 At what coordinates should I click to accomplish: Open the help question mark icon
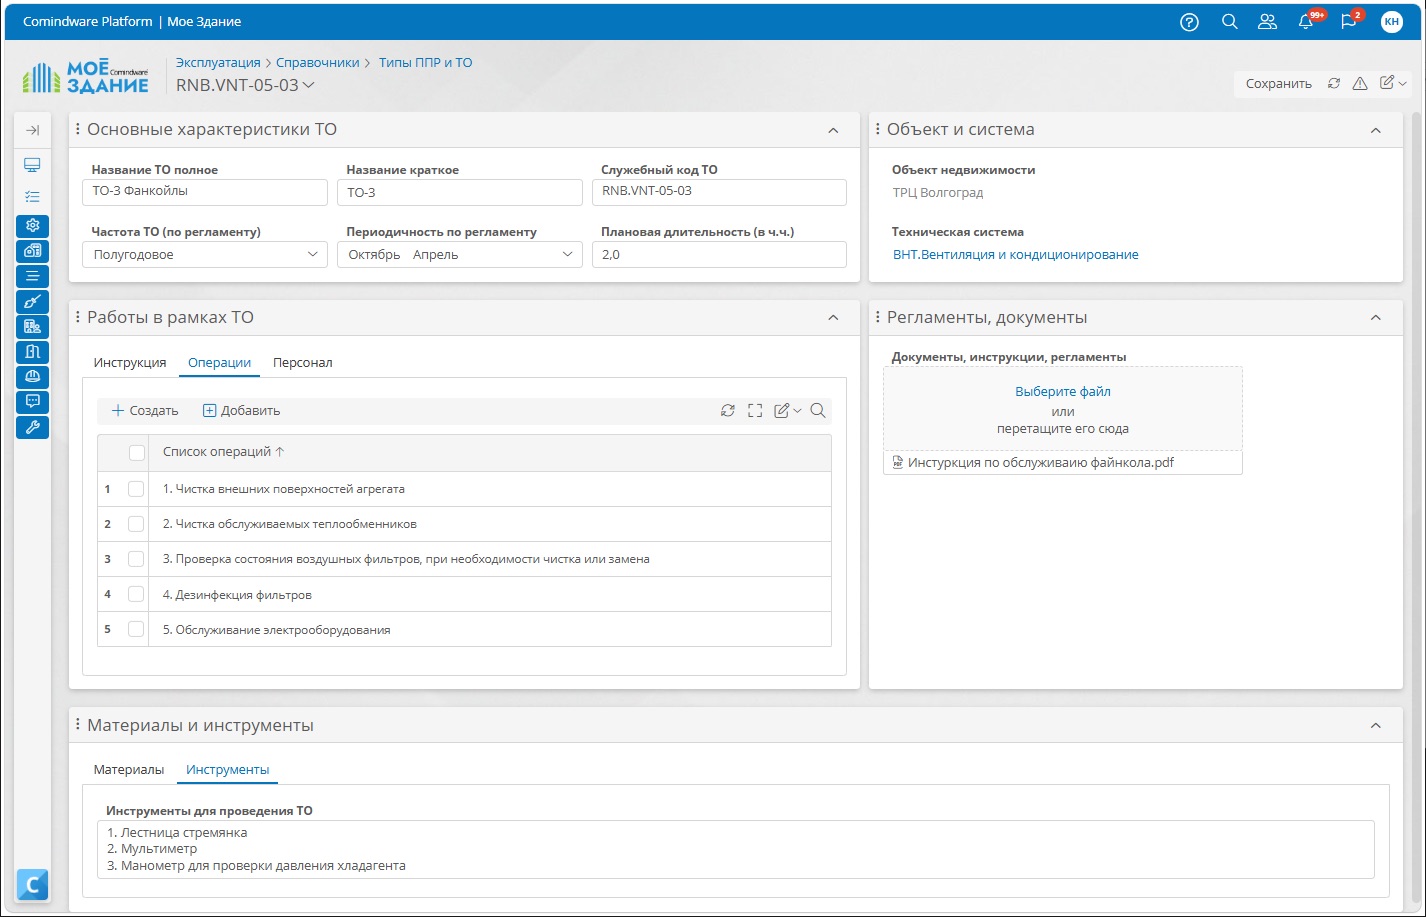coord(1189,22)
